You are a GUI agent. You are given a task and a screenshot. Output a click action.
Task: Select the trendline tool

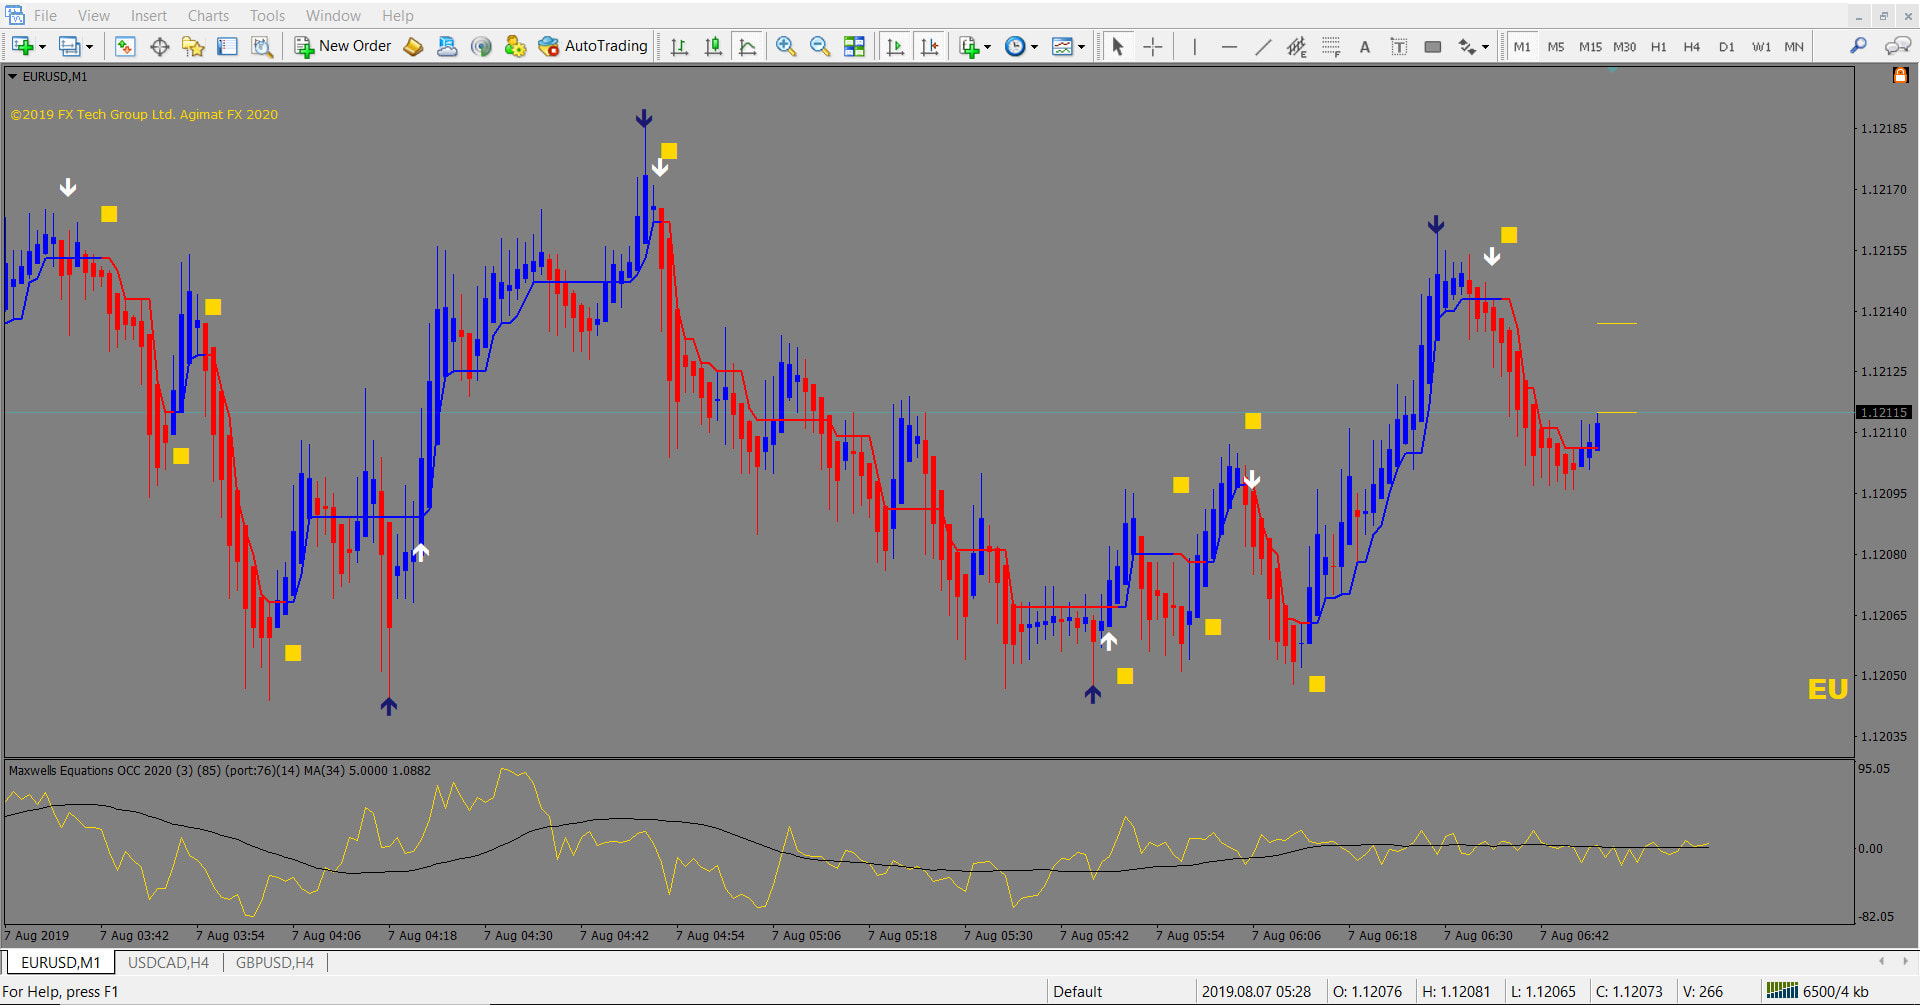click(x=1263, y=46)
